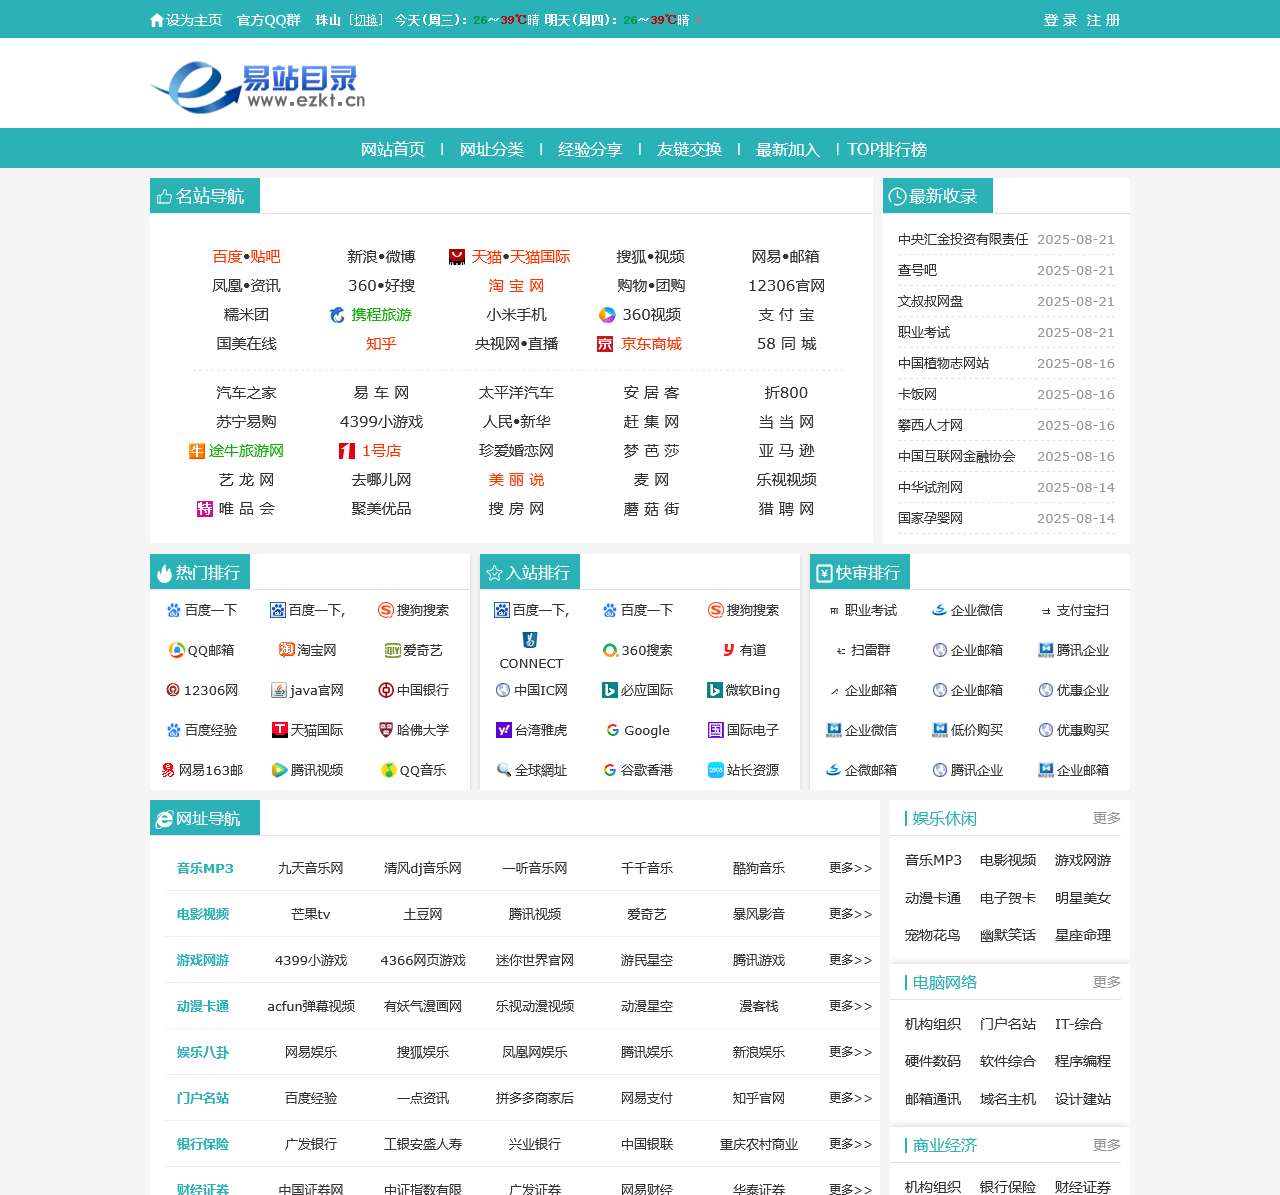
Task: Click the 易站目录 site logo
Action: point(258,87)
